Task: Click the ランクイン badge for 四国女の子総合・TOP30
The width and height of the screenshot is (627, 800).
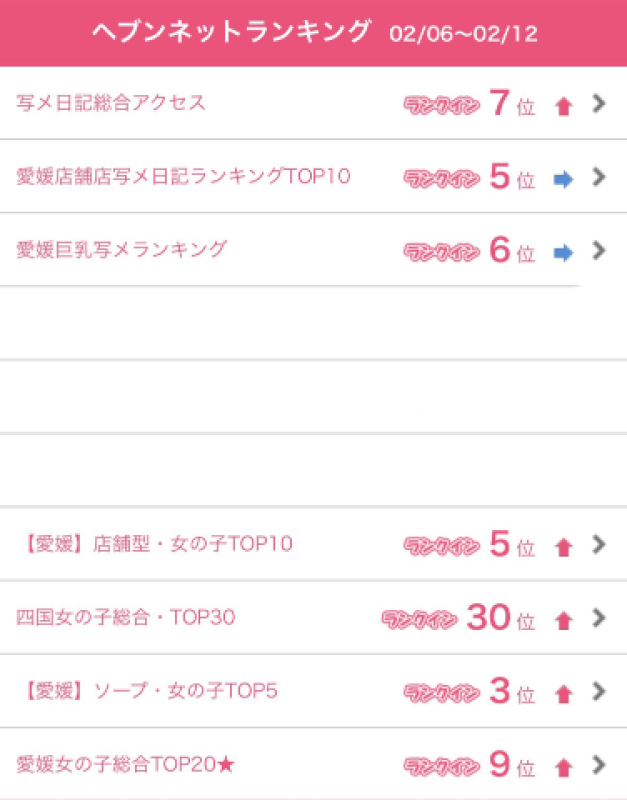Action: (x=419, y=620)
